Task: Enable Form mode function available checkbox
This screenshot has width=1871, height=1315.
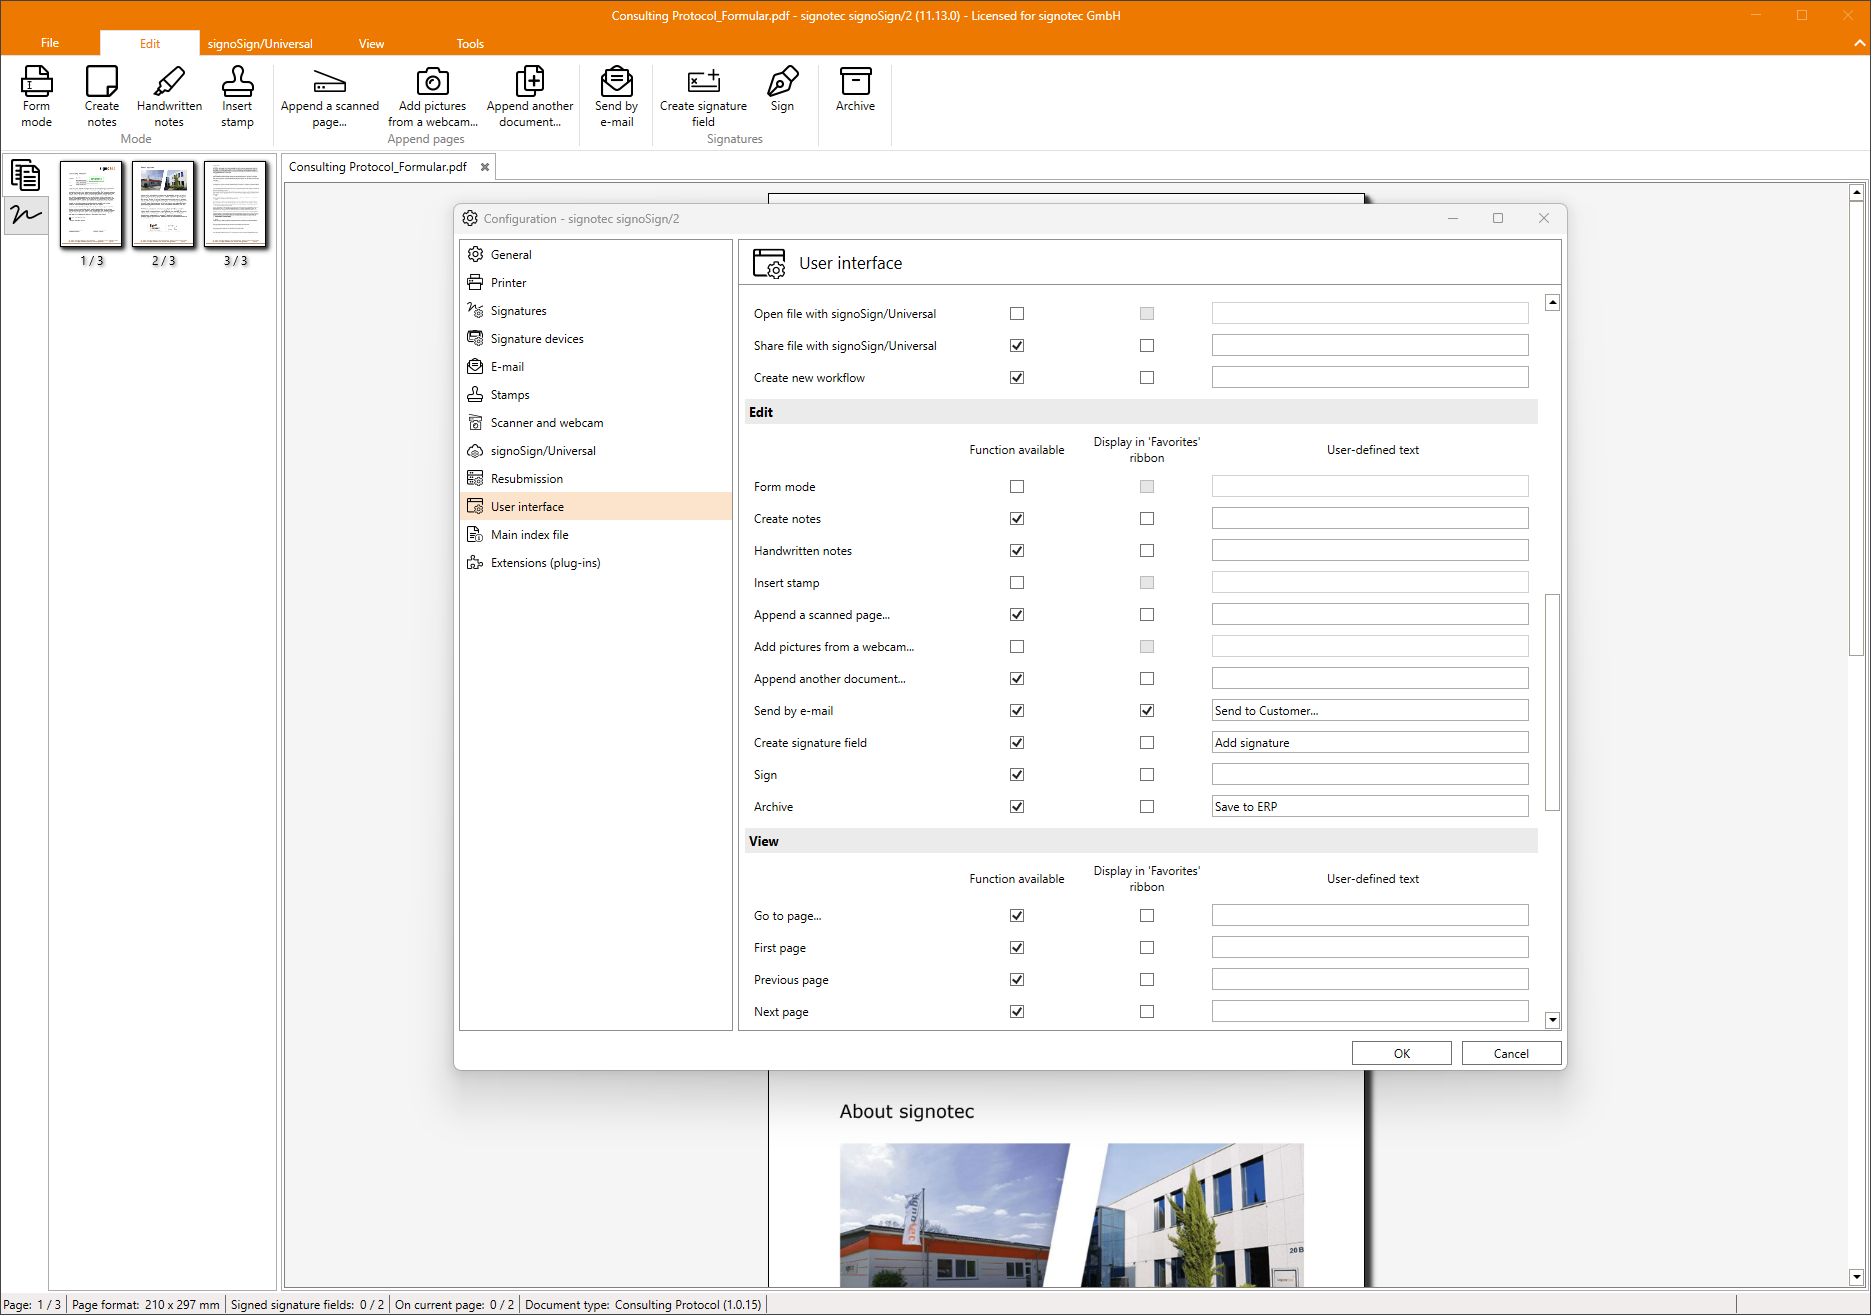Action: tap(1017, 487)
